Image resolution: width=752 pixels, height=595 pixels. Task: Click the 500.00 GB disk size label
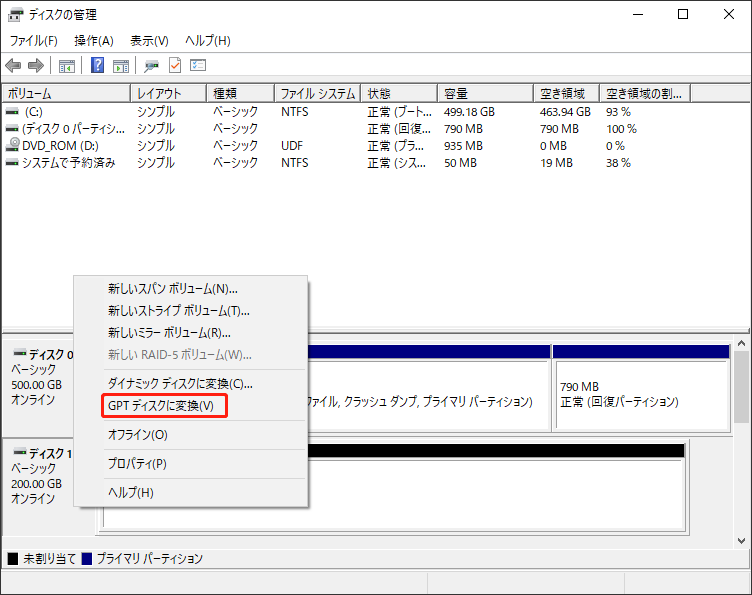click(37, 385)
